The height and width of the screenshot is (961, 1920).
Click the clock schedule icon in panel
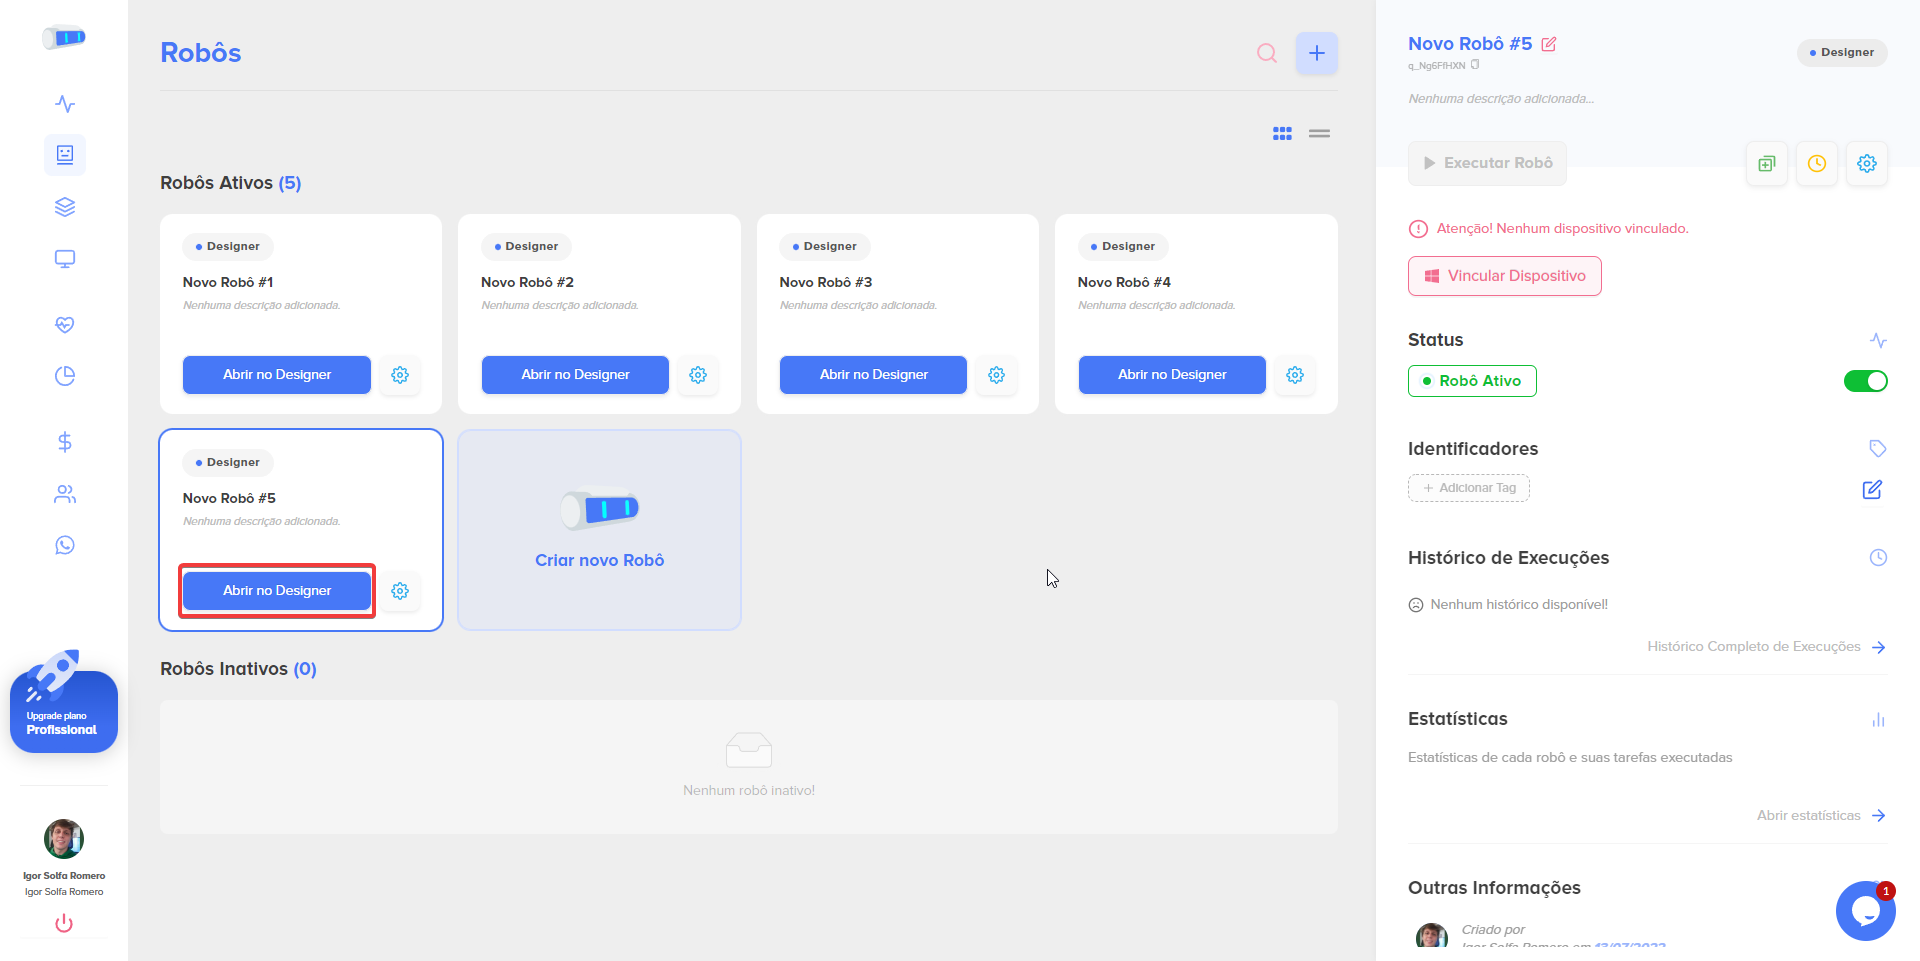pyautogui.click(x=1816, y=164)
